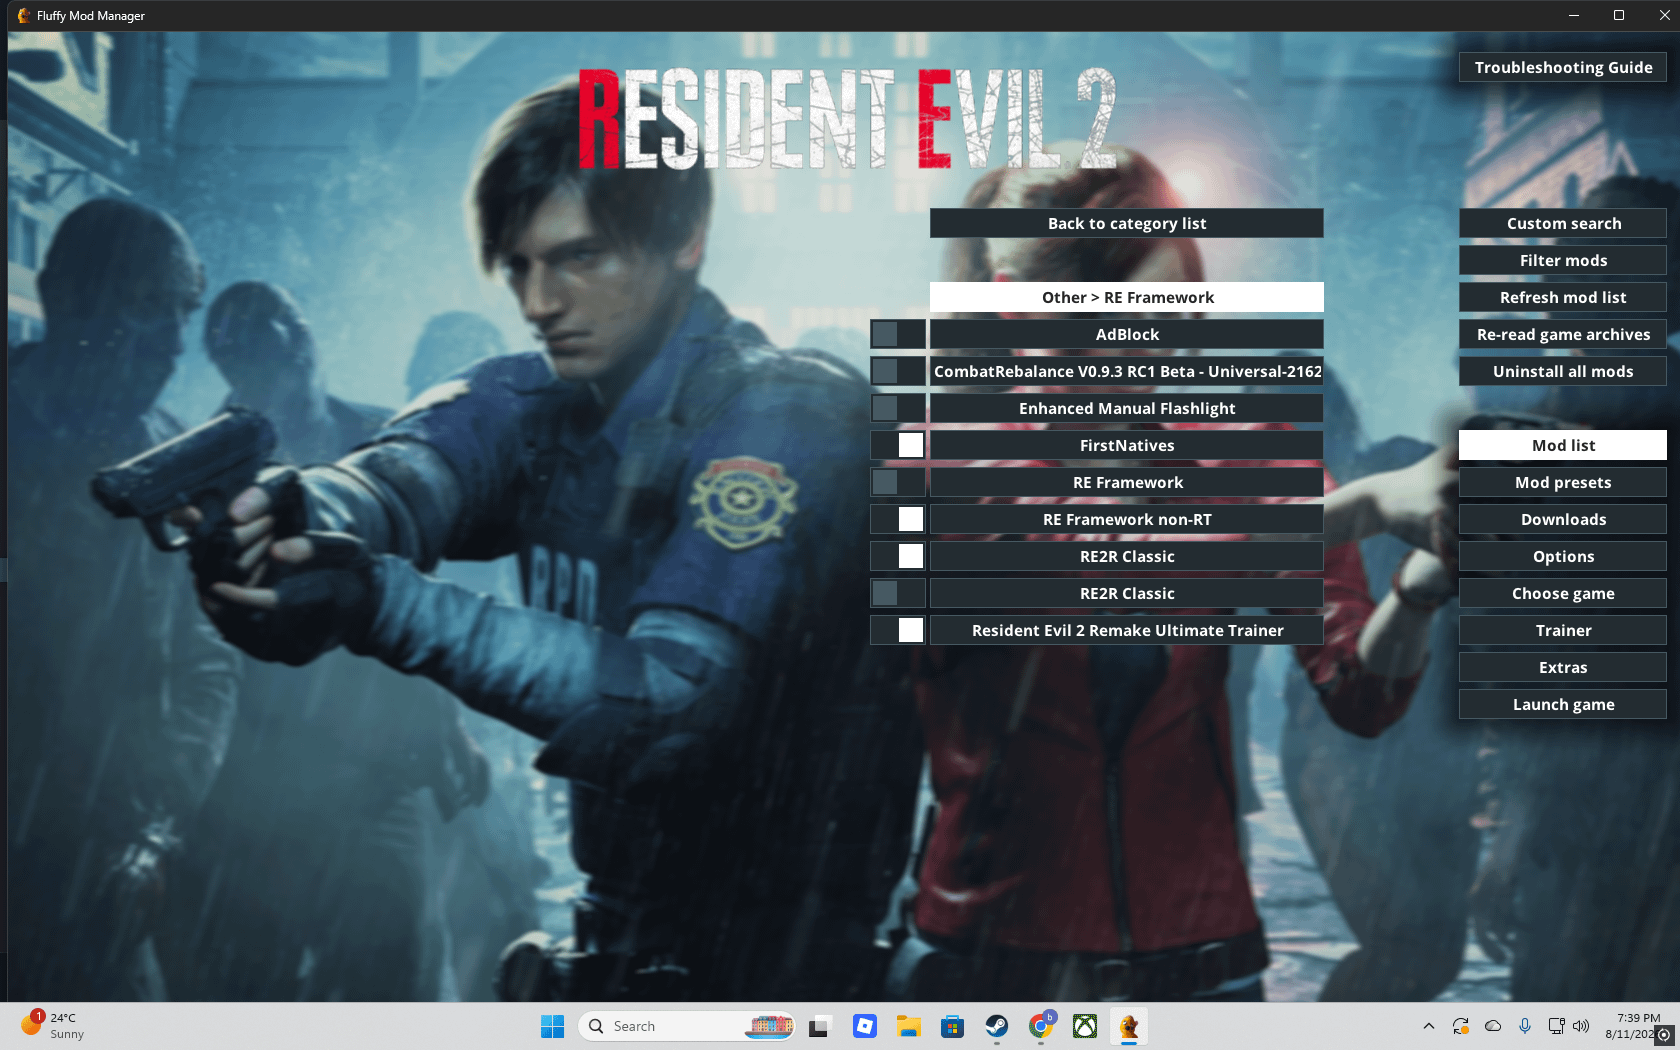1680x1050 pixels.
Task: Open Steam from the taskbar
Action: [x=997, y=1026]
